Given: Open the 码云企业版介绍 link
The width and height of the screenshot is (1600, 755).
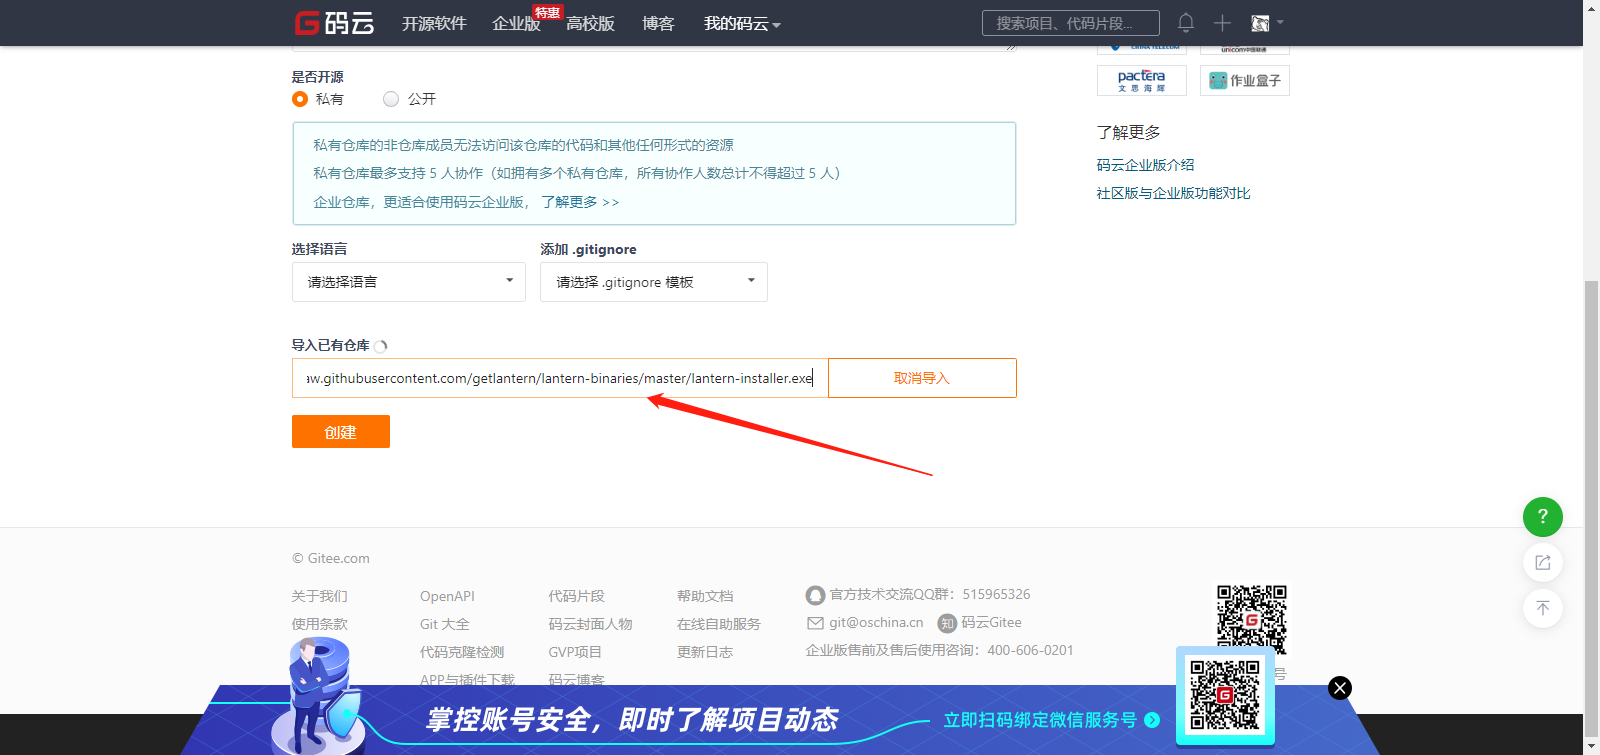Looking at the screenshot, I should (1145, 165).
